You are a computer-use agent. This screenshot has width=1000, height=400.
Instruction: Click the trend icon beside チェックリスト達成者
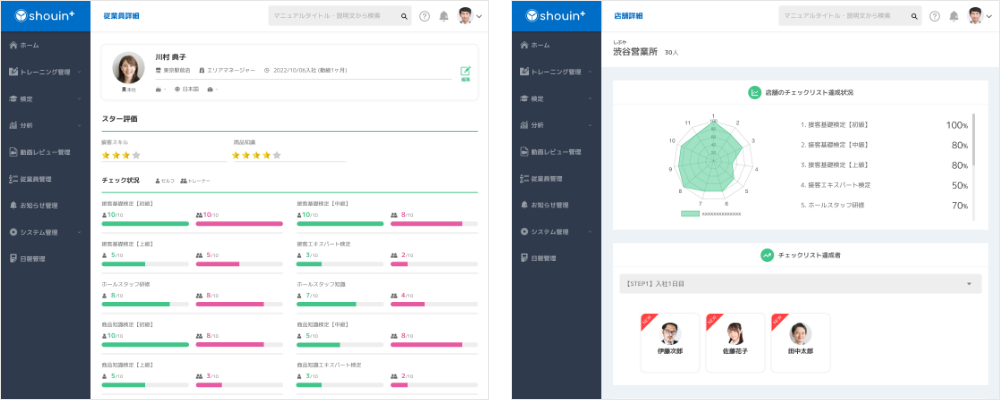coord(767,255)
